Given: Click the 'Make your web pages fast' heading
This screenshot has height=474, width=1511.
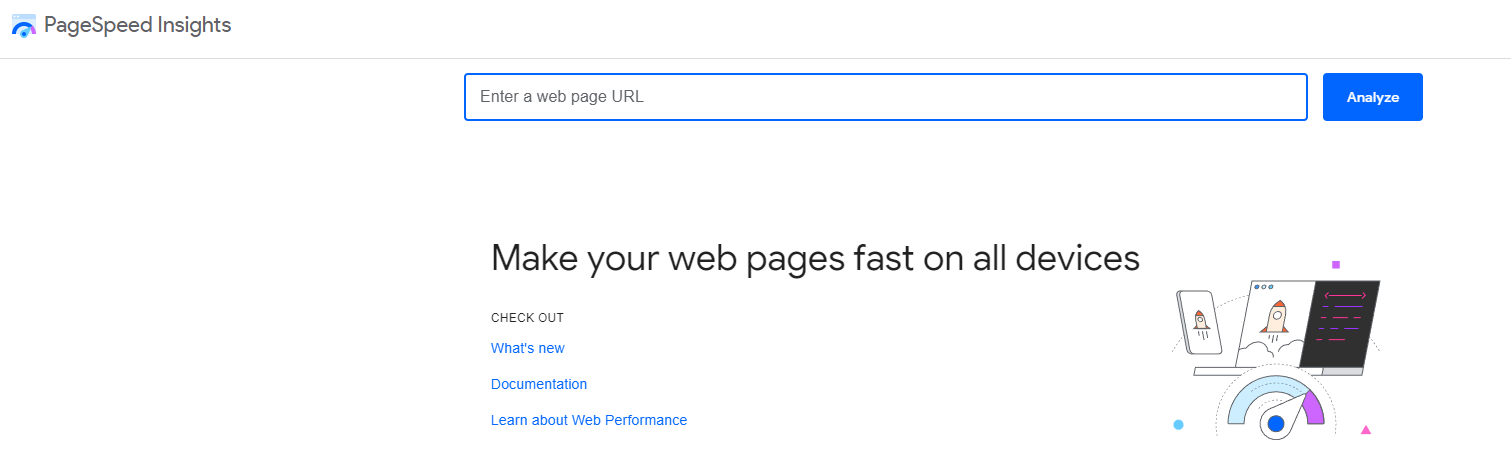Looking at the screenshot, I should [x=814, y=258].
